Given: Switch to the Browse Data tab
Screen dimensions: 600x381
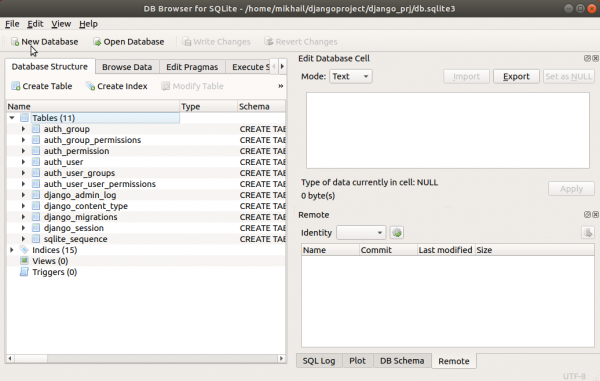Looking at the screenshot, I should (x=127, y=67).
